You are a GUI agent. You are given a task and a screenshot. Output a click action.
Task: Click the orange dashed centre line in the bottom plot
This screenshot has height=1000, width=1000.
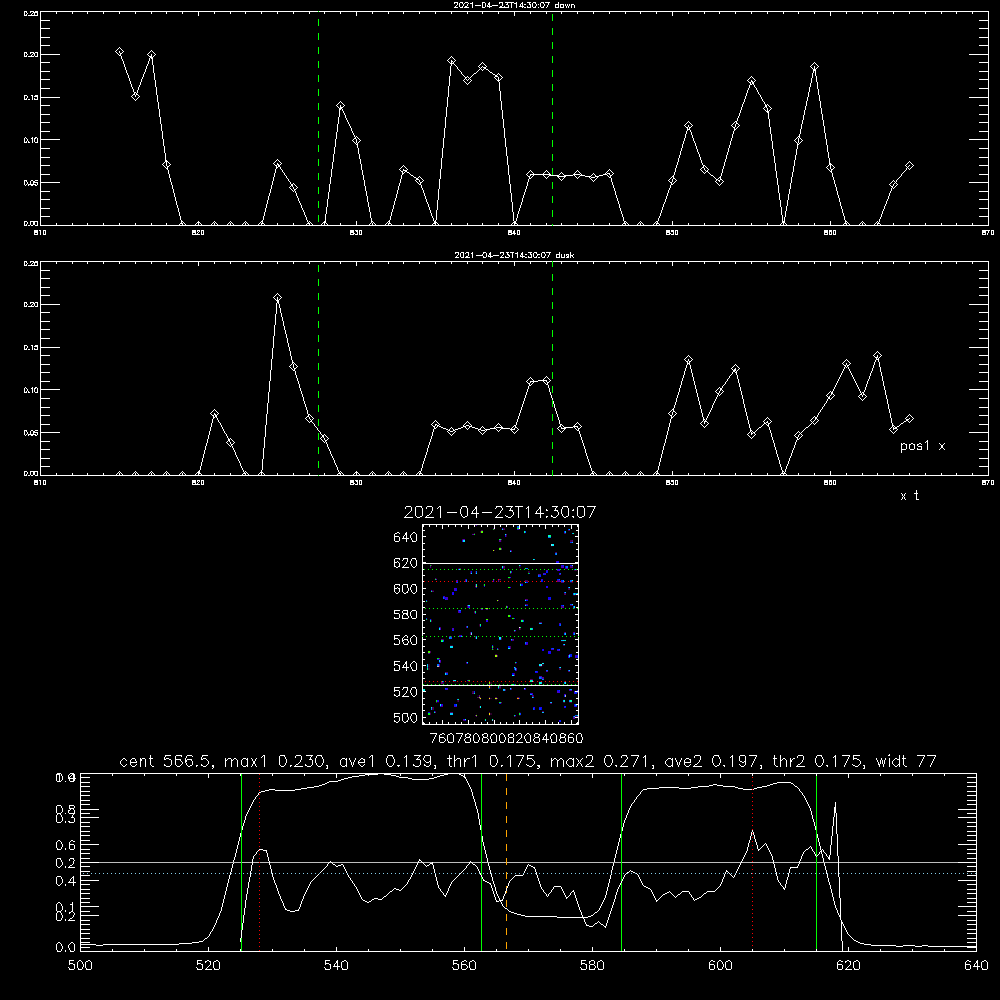(x=506, y=861)
